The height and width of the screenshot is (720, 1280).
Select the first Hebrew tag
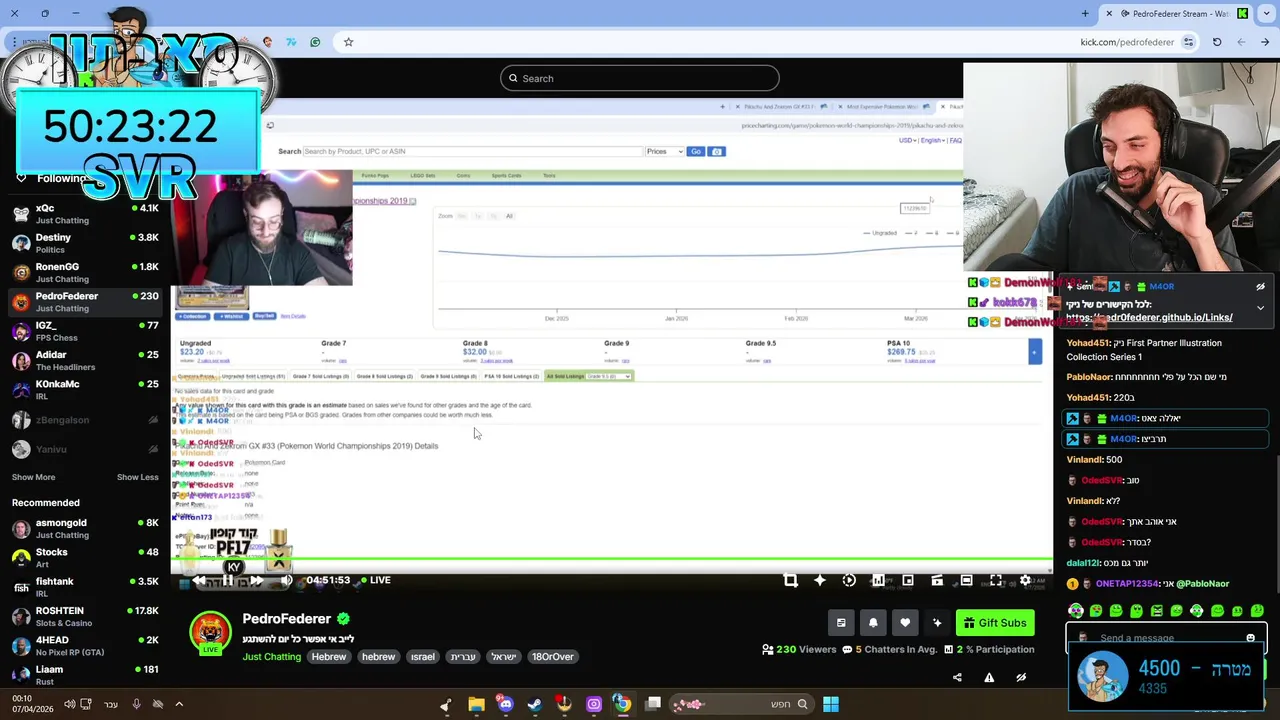click(328, 657)
